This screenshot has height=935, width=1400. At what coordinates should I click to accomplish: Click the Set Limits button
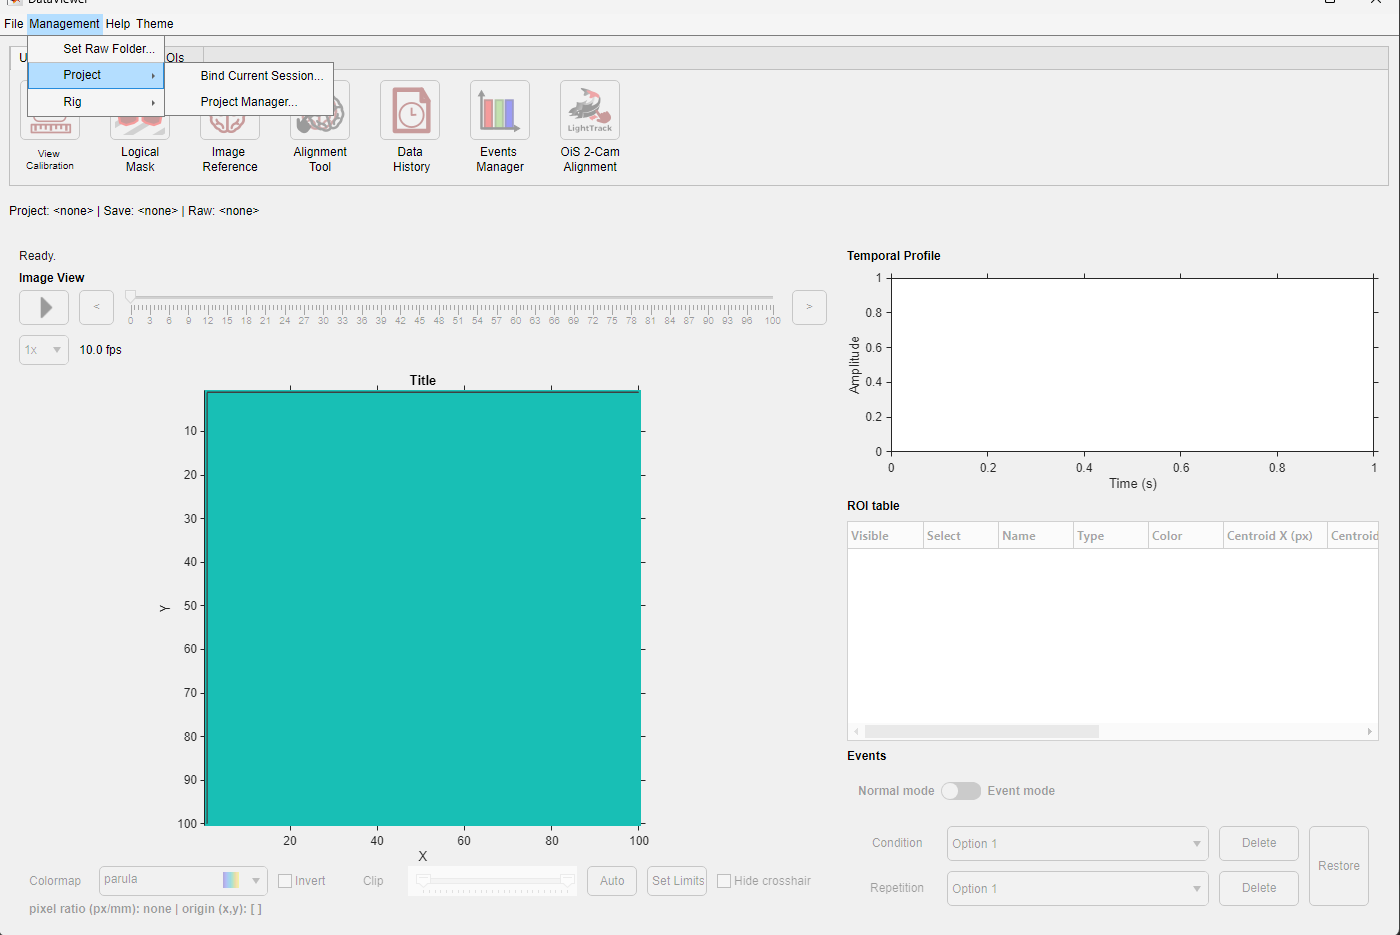click(x=678, y=881)
